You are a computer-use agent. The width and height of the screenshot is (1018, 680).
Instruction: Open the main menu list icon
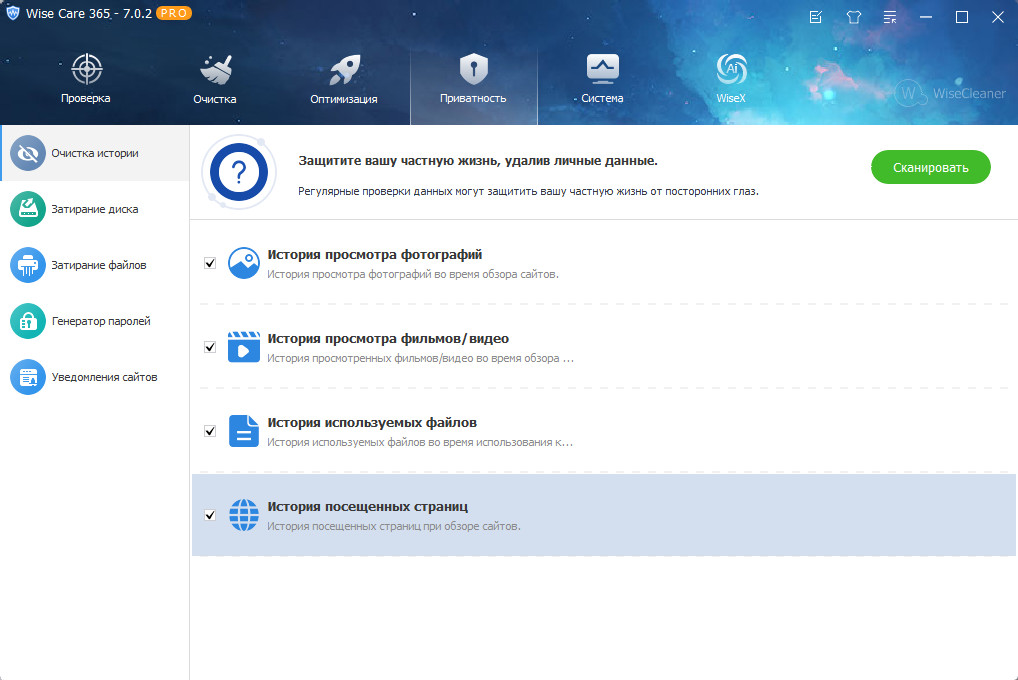click(890, 17)
